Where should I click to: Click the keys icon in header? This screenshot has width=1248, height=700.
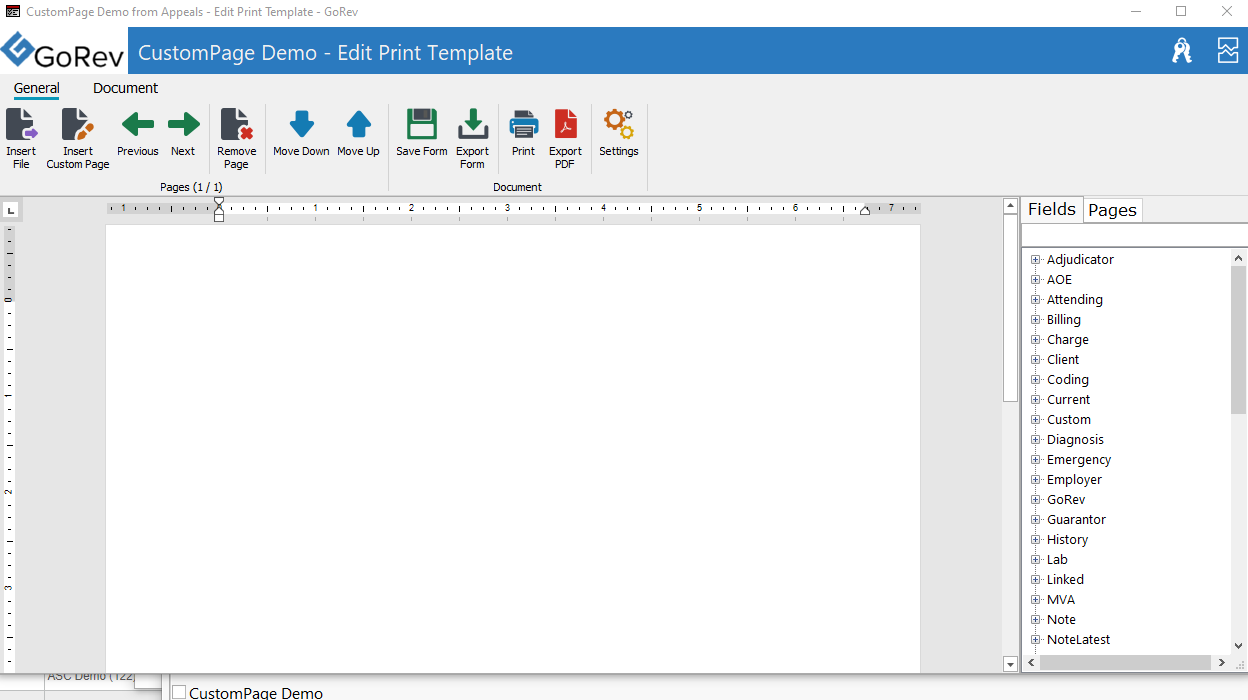[1182, 51]
